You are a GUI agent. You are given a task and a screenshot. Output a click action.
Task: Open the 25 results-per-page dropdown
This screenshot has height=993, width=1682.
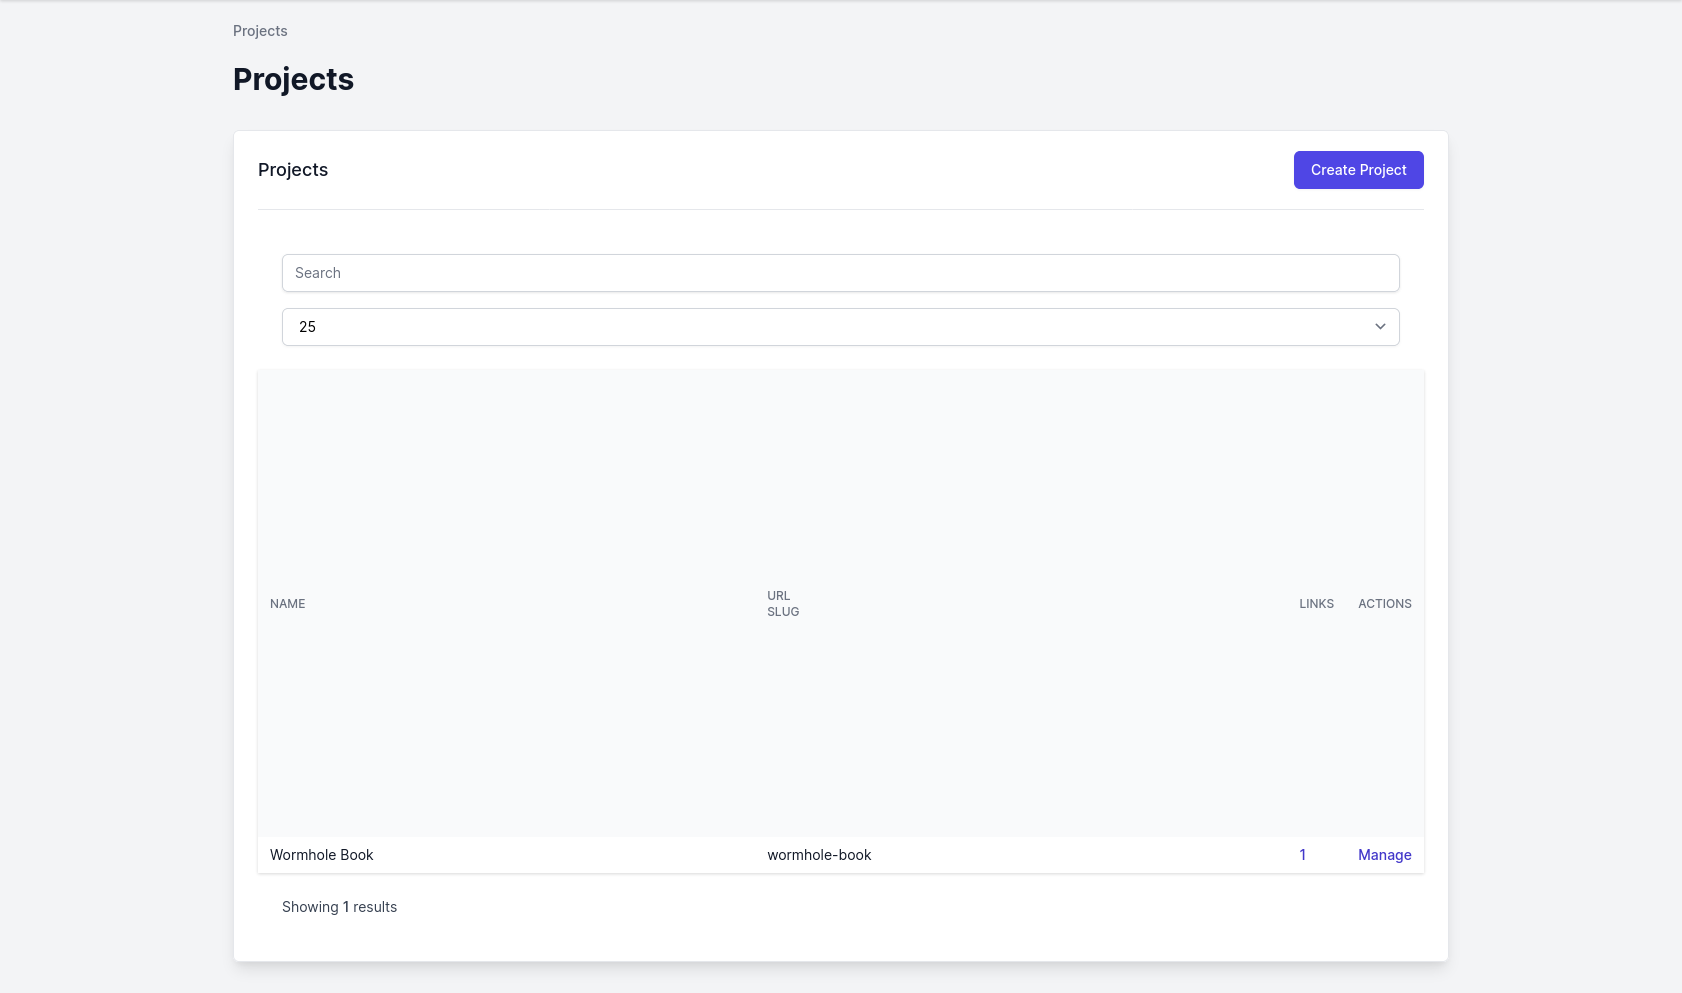[x=840, y=327]
